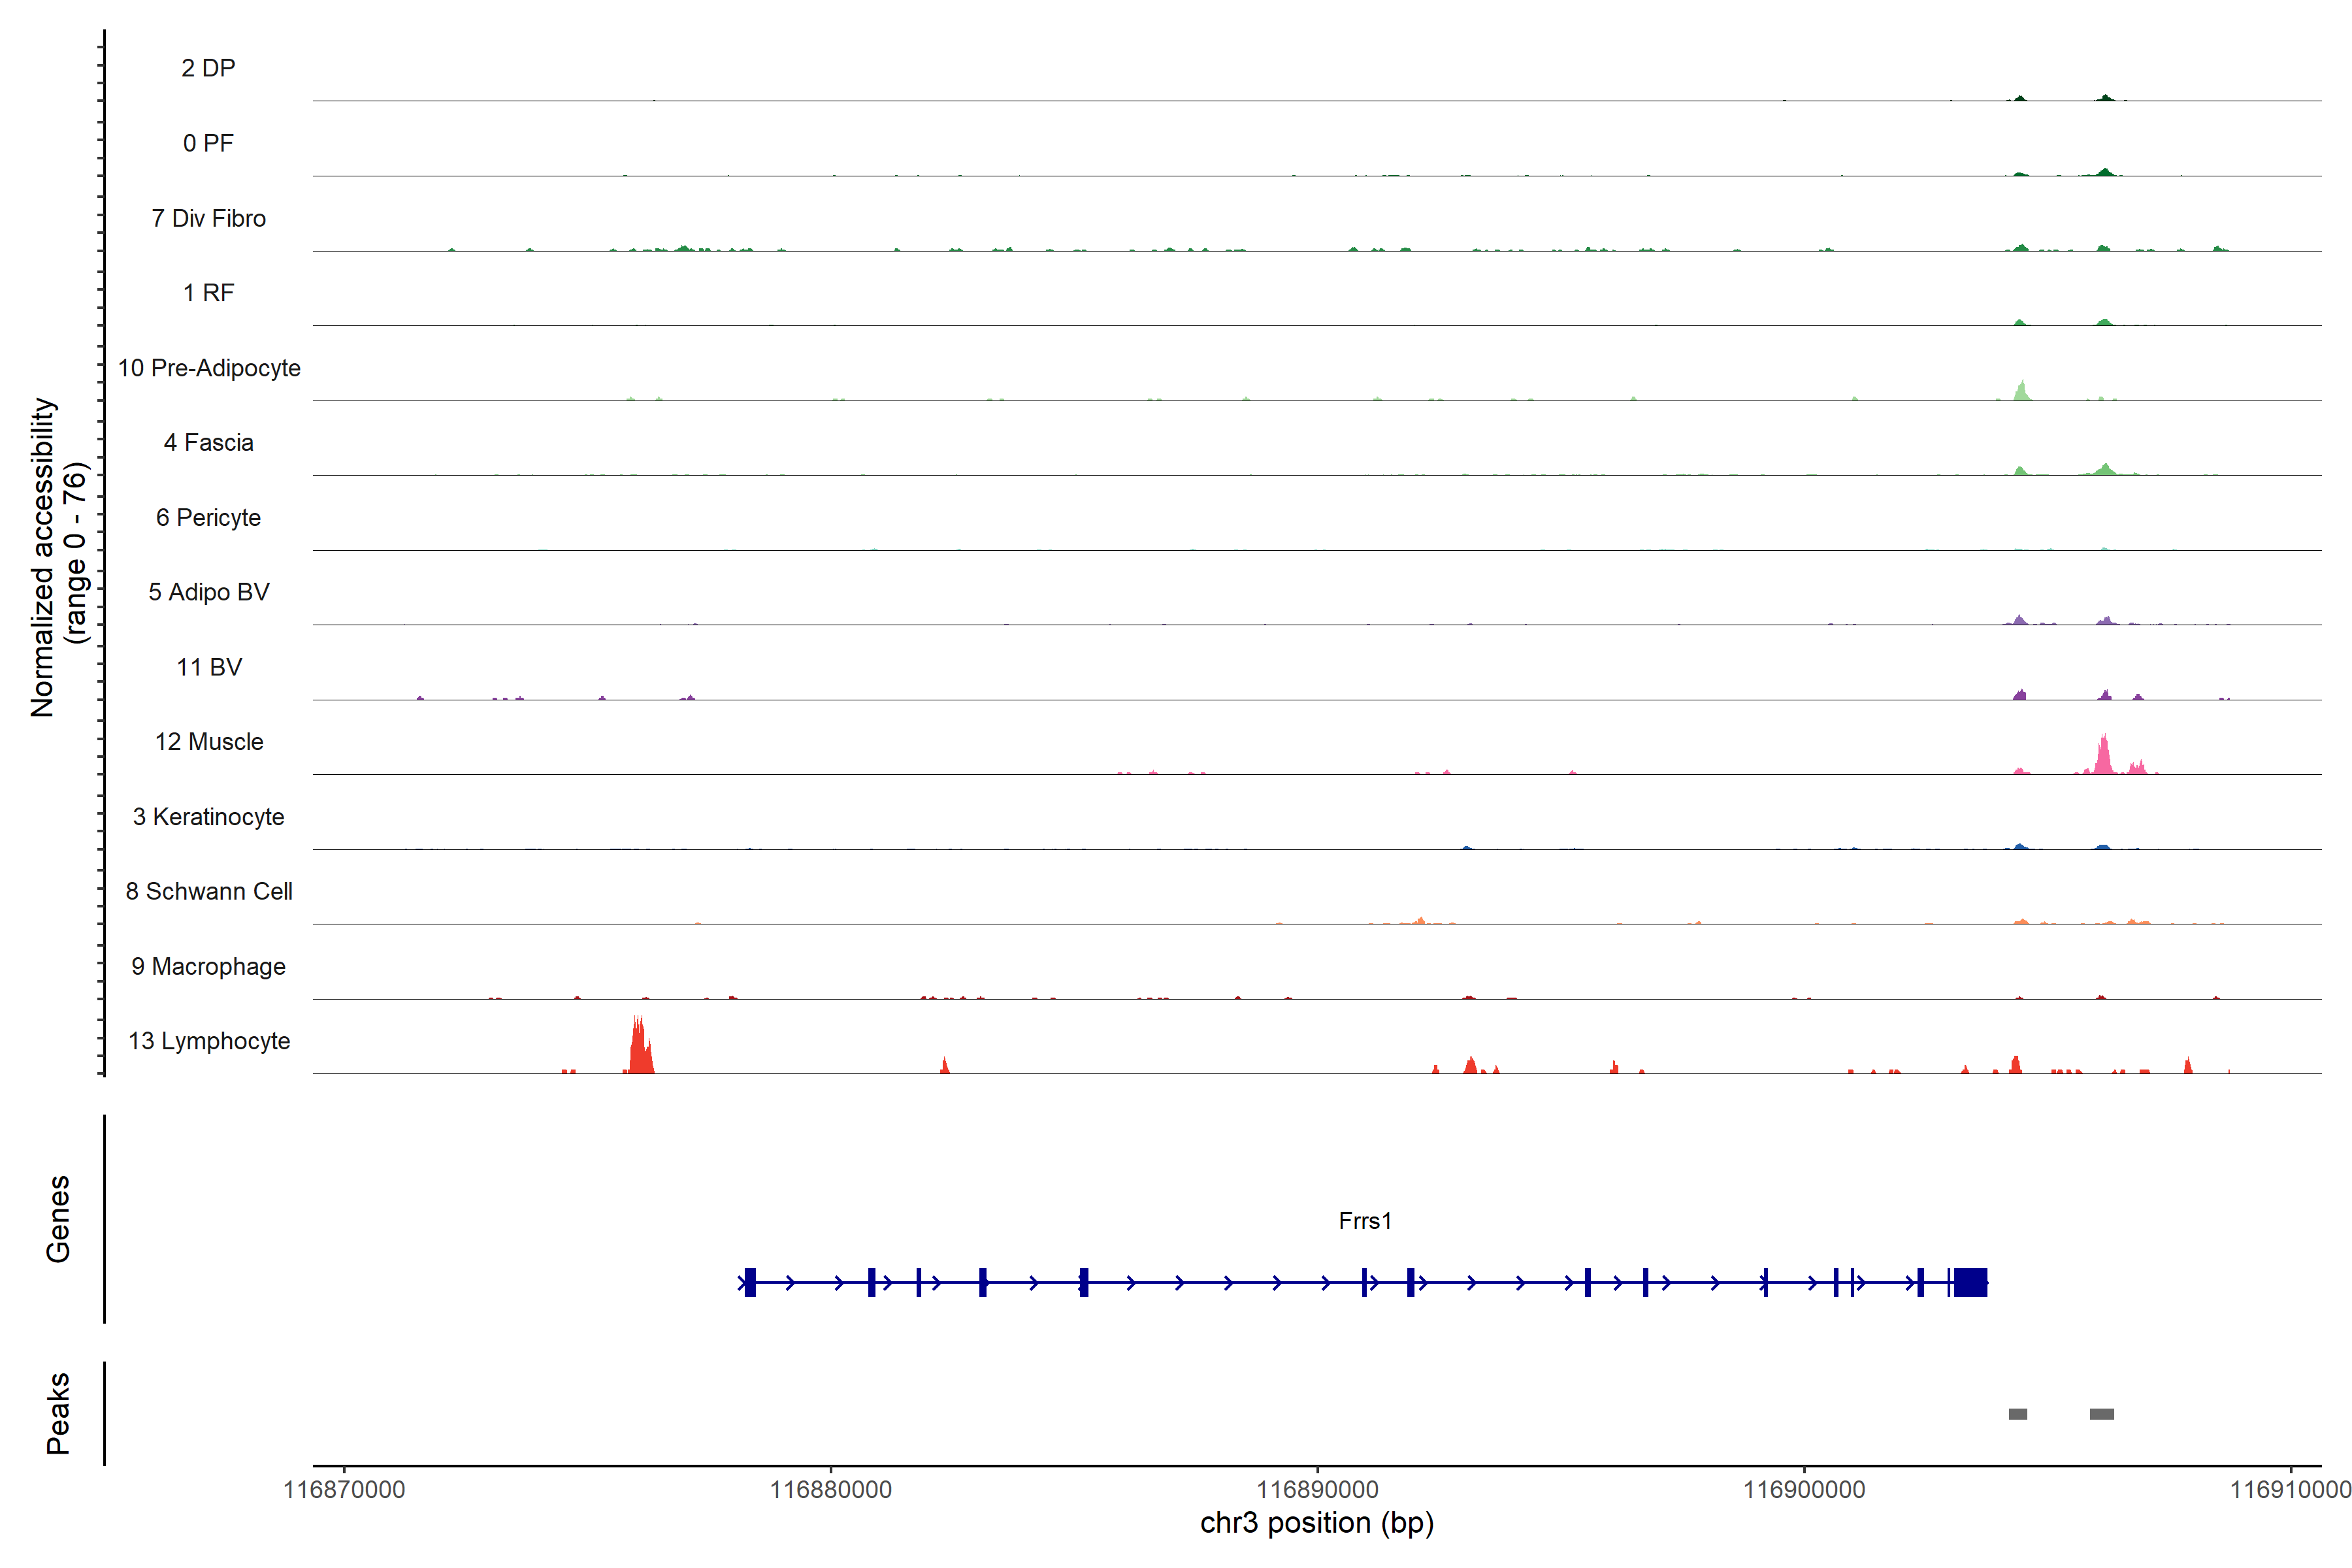Select the 13 Lymphocyte track label
Viewport: 2352px width, 1568px height.
pyautogui.click(x=209, y=1041)
